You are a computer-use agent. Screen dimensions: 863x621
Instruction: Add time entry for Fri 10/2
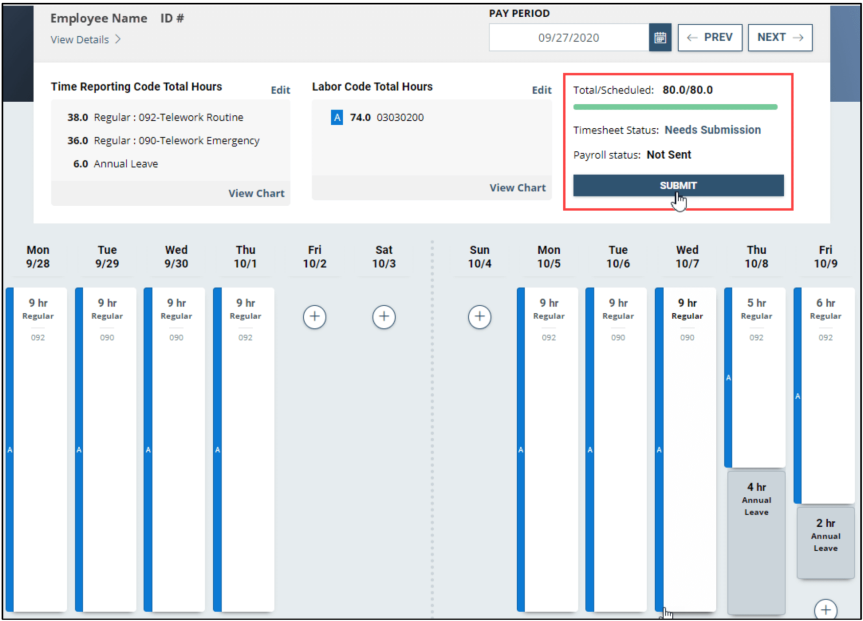[x=314, y=316]
